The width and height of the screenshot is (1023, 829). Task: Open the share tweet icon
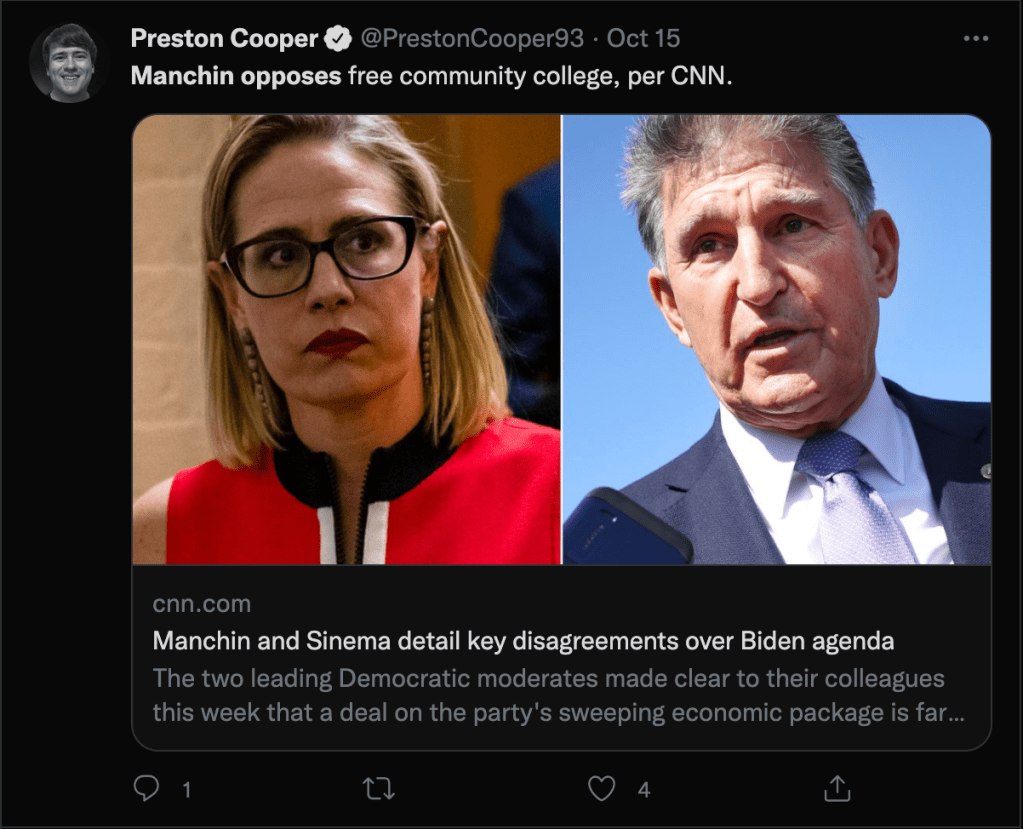point(836,789)
